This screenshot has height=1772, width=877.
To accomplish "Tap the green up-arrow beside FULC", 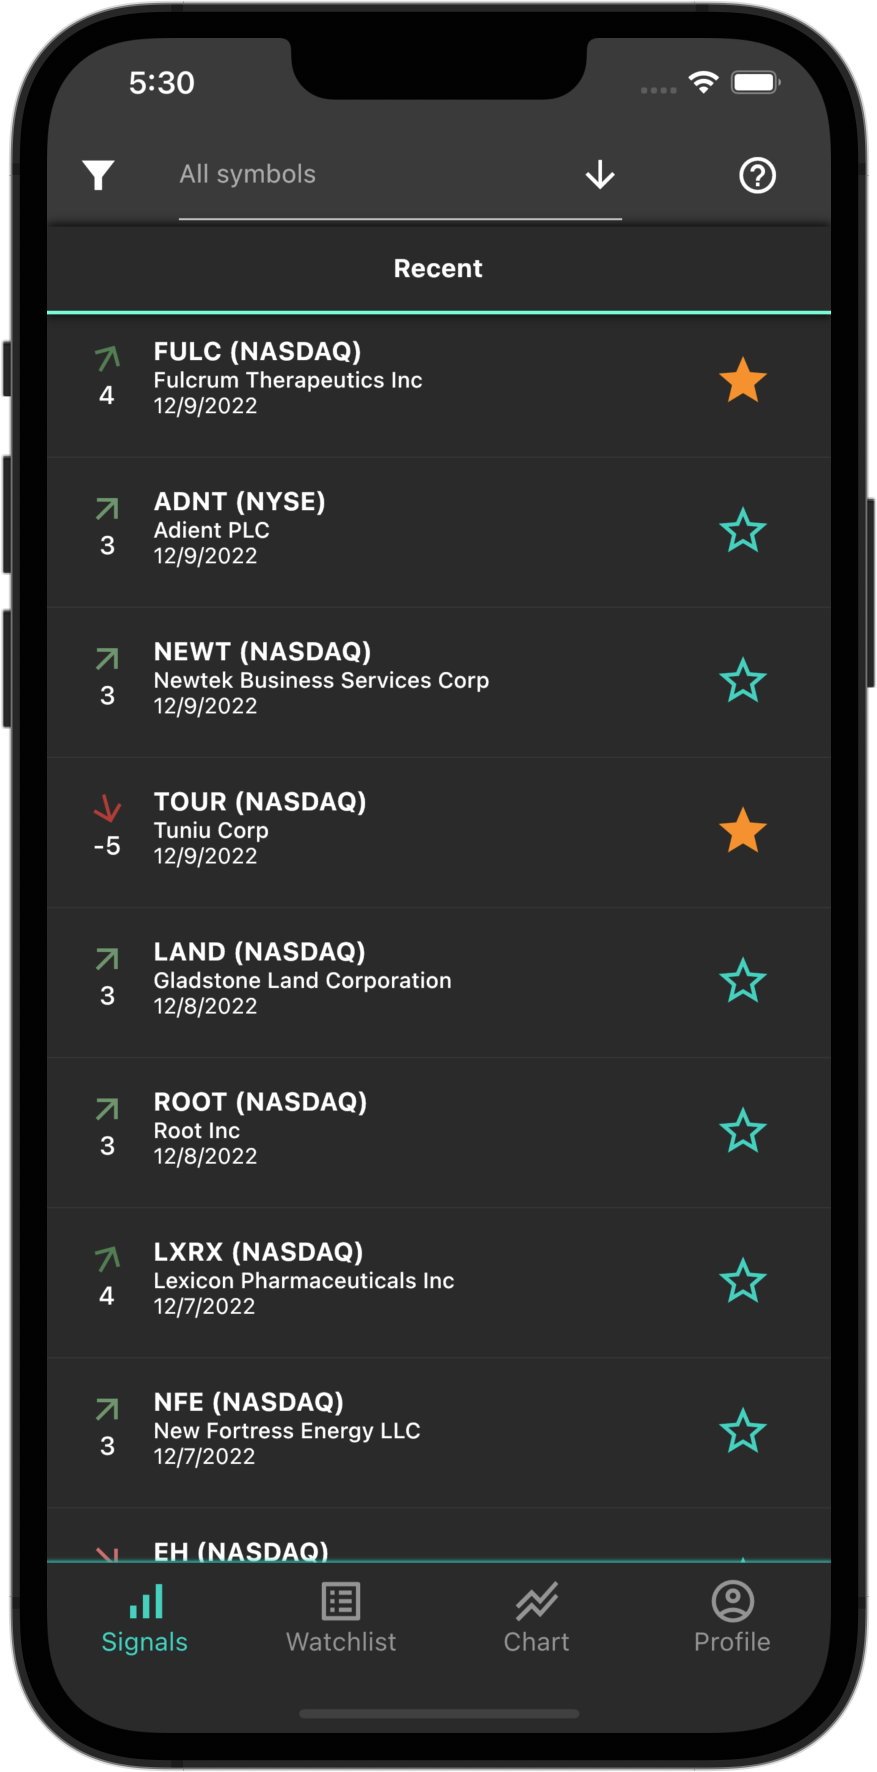I will tap(107, 358).
